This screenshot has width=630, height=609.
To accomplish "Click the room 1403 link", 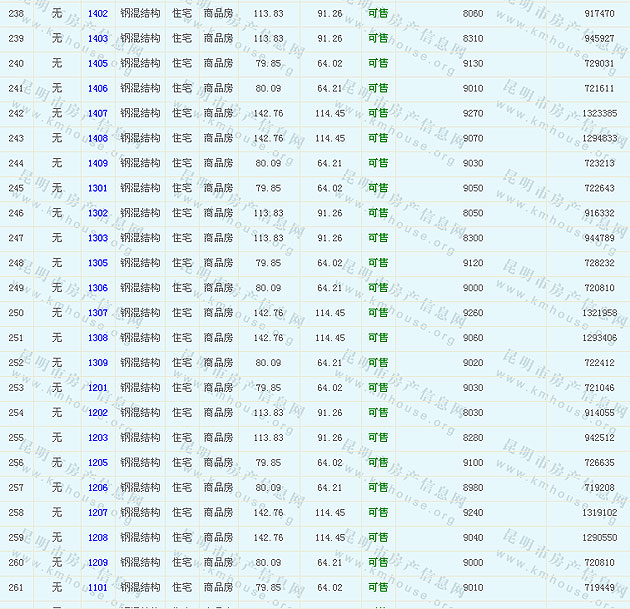I will click(97, 39).
